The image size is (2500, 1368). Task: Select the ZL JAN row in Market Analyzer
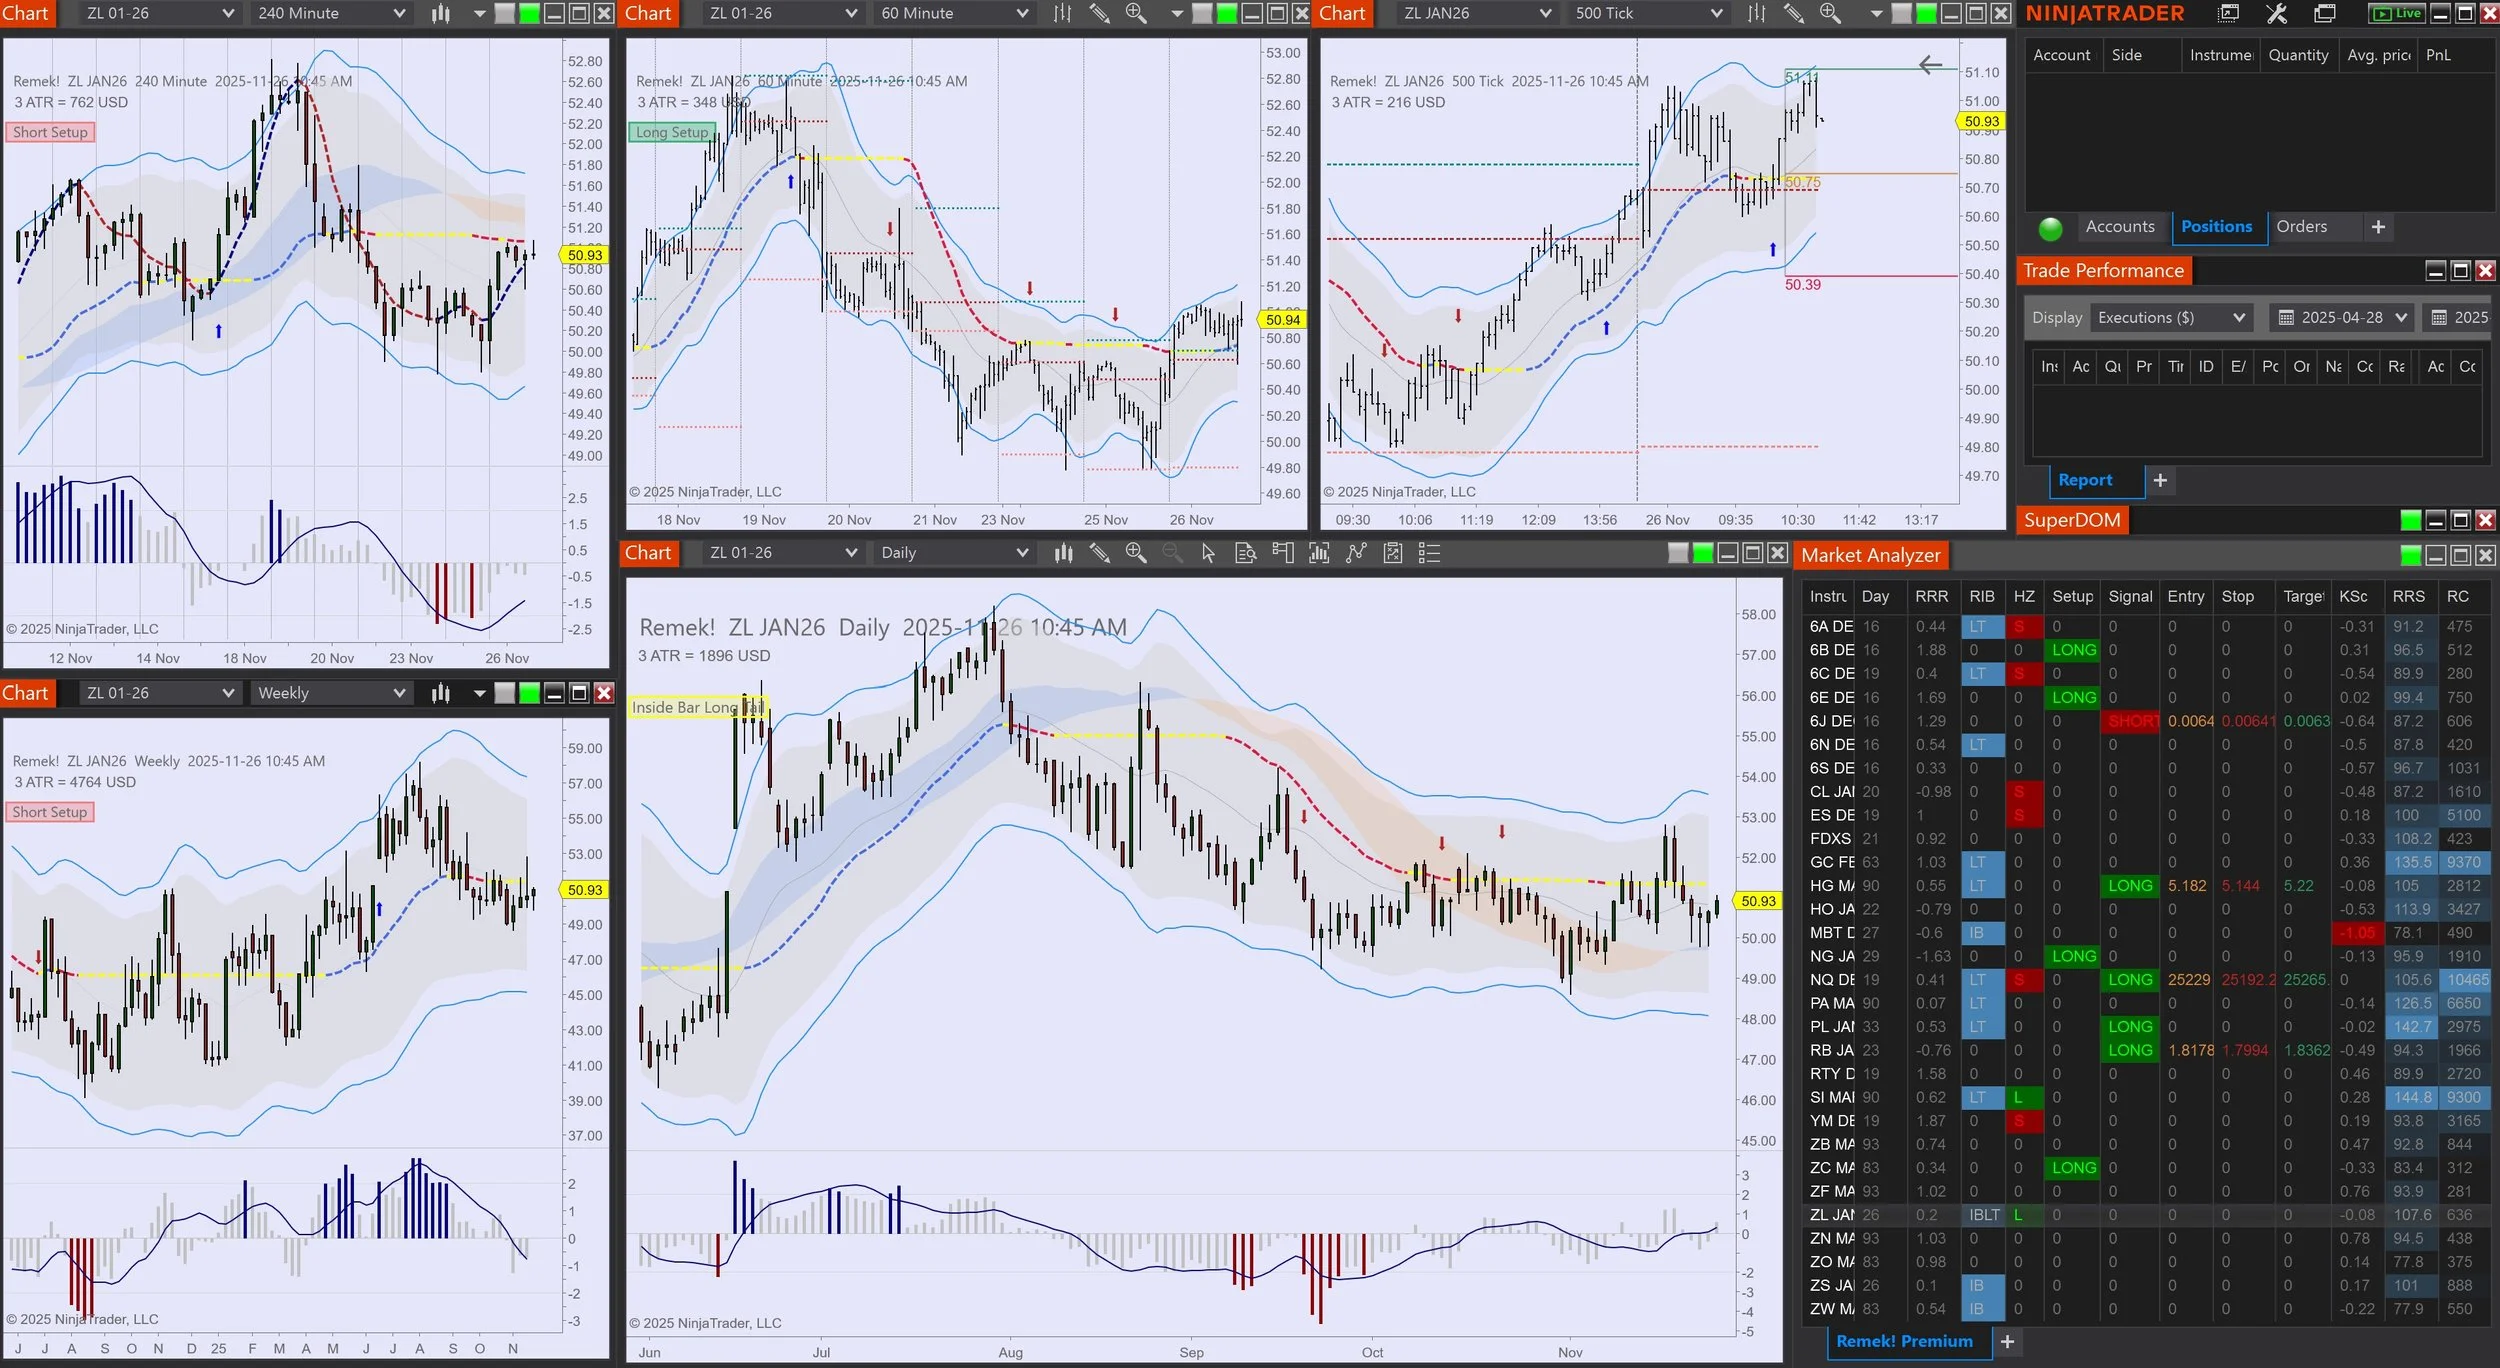(1832, 1215)
